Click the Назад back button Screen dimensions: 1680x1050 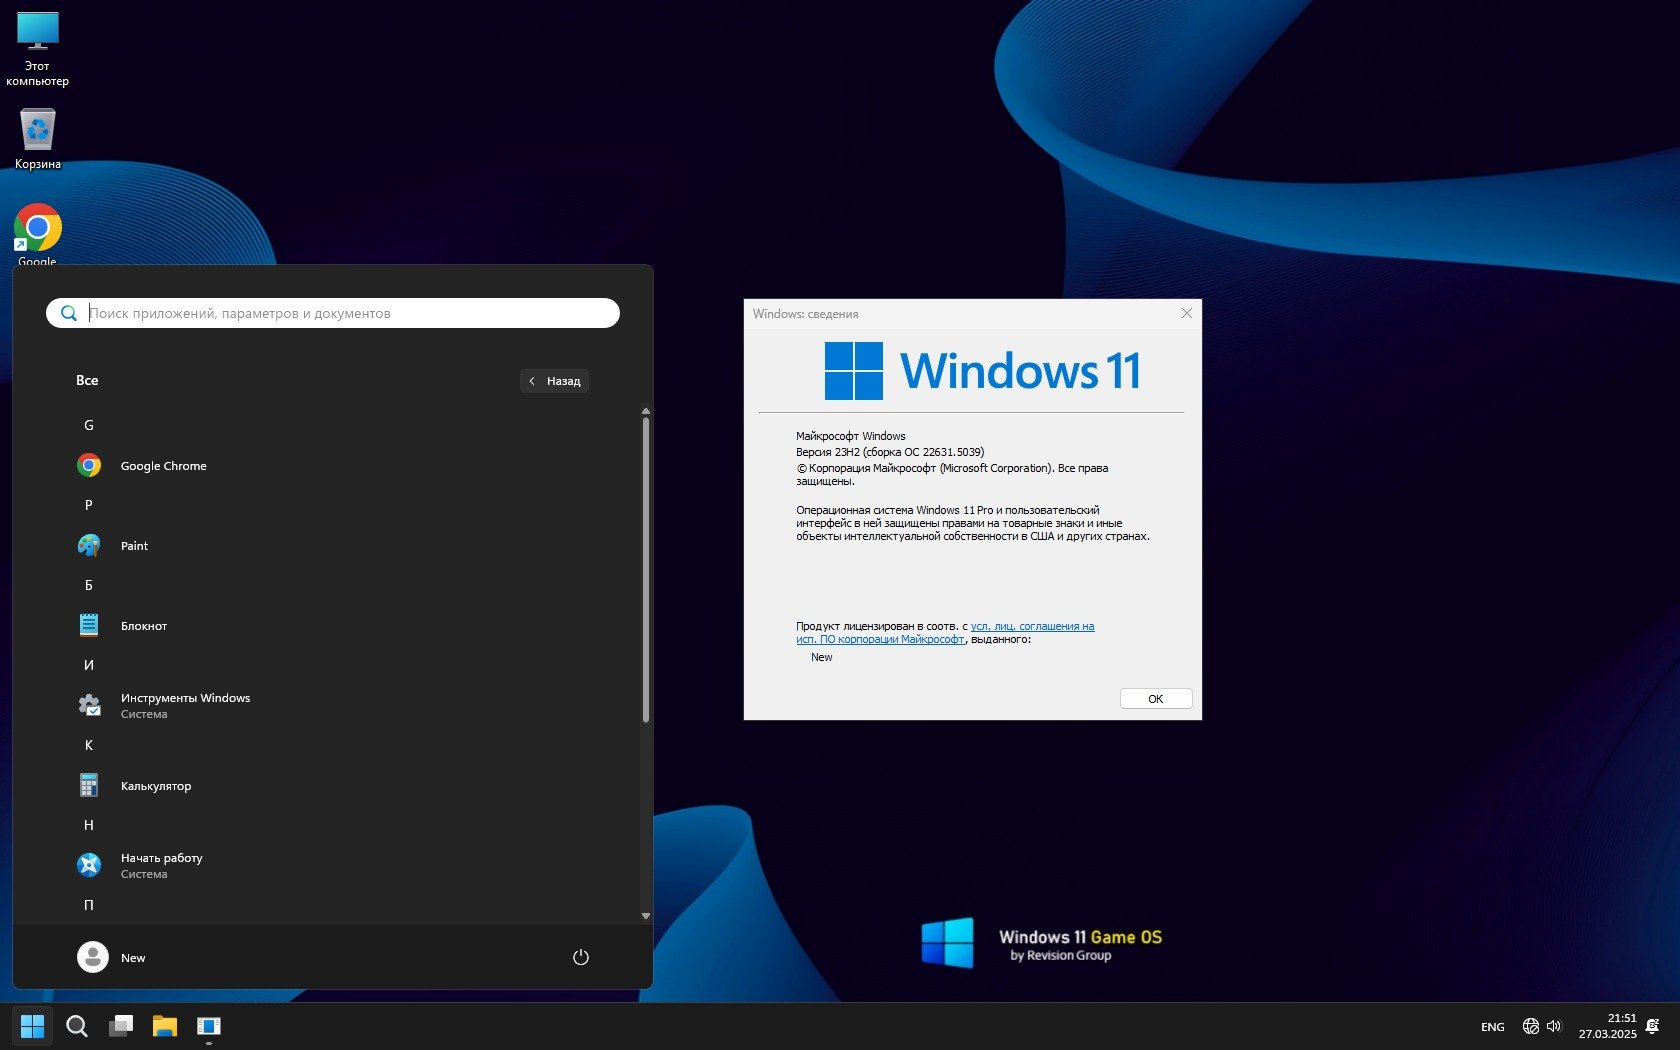(x=554, y=381)
